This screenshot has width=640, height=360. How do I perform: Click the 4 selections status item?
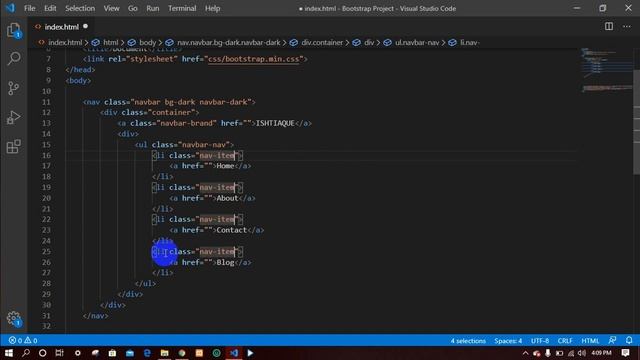(x=468, y=340)
